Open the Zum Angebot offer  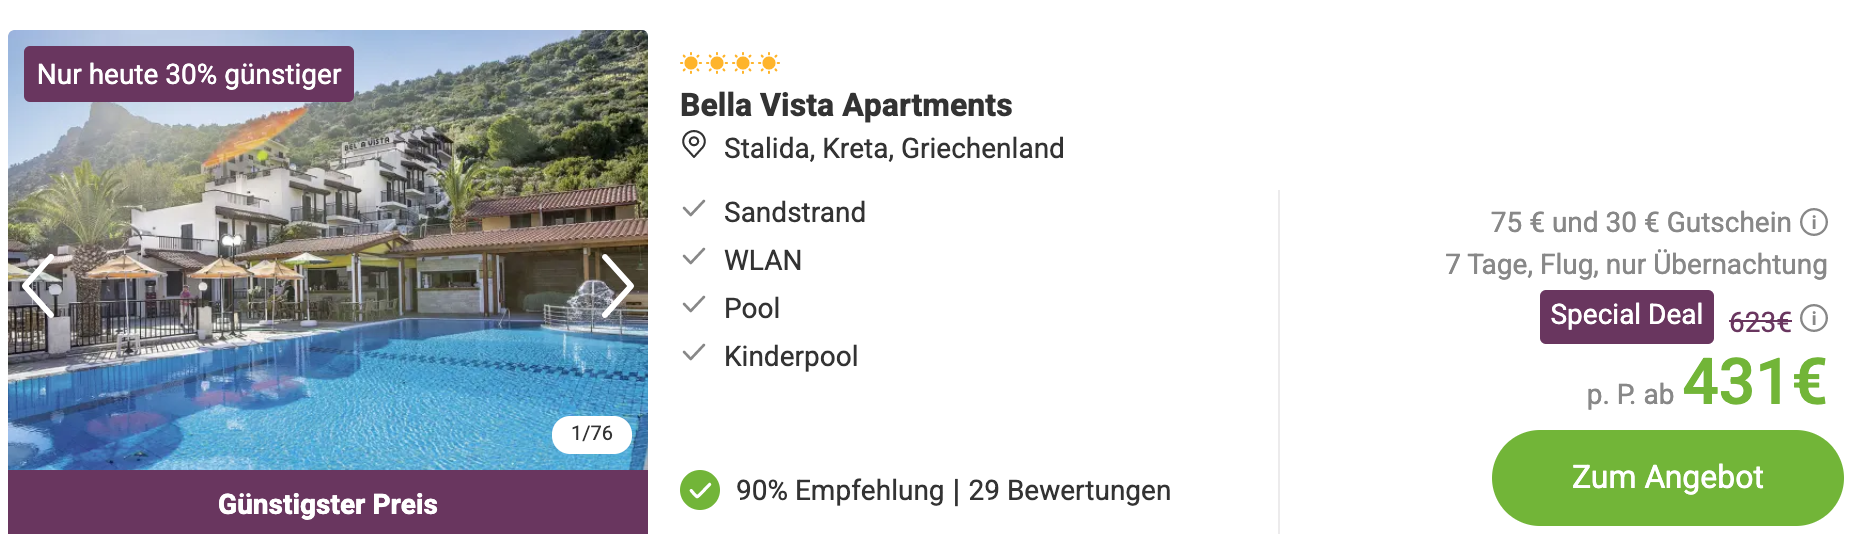1667,478
